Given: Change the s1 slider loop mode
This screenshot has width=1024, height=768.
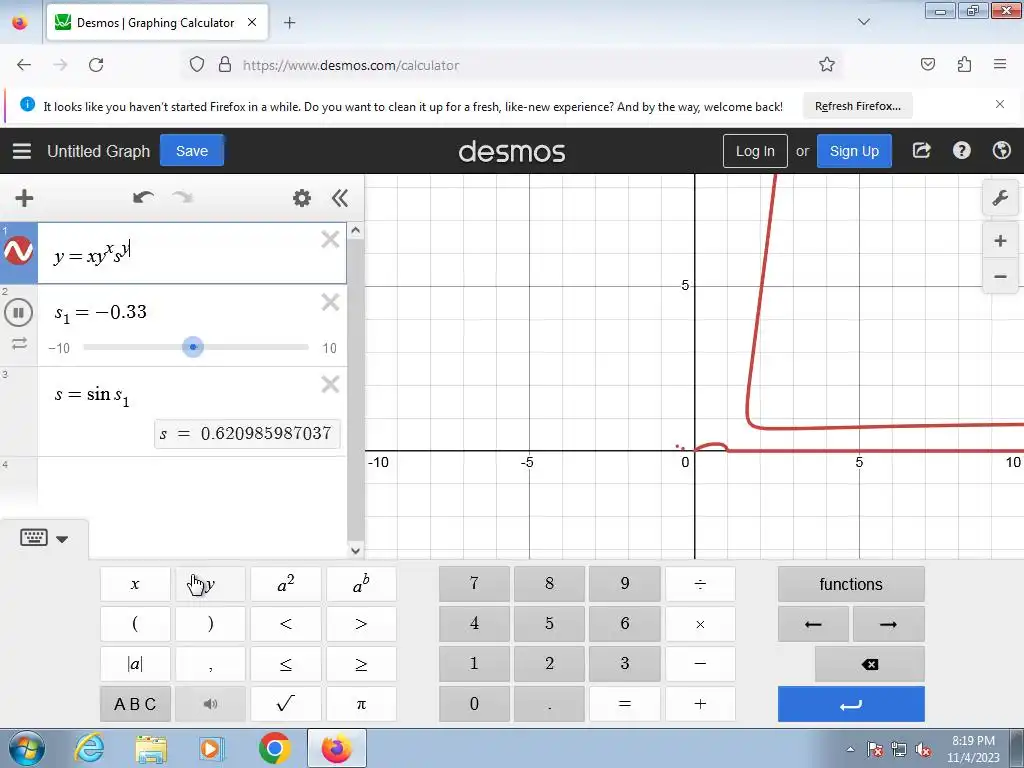Looking at the screenshot, I should [19, 343].
